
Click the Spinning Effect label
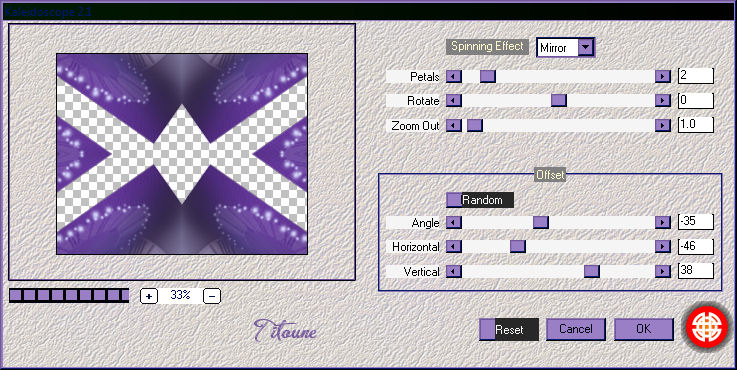pyautogui.click(x=487, y=46)
